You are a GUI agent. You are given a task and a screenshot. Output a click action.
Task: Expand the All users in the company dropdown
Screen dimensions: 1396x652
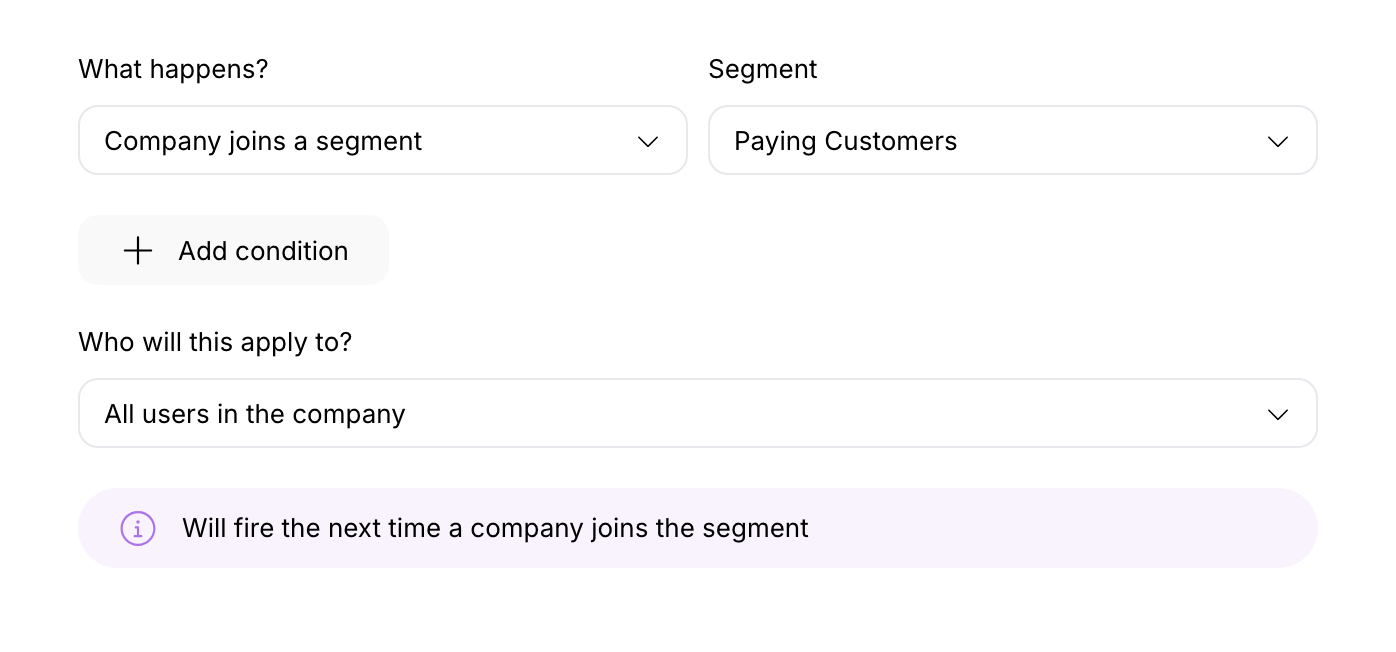pyautogui.click(x=698, y=412)
